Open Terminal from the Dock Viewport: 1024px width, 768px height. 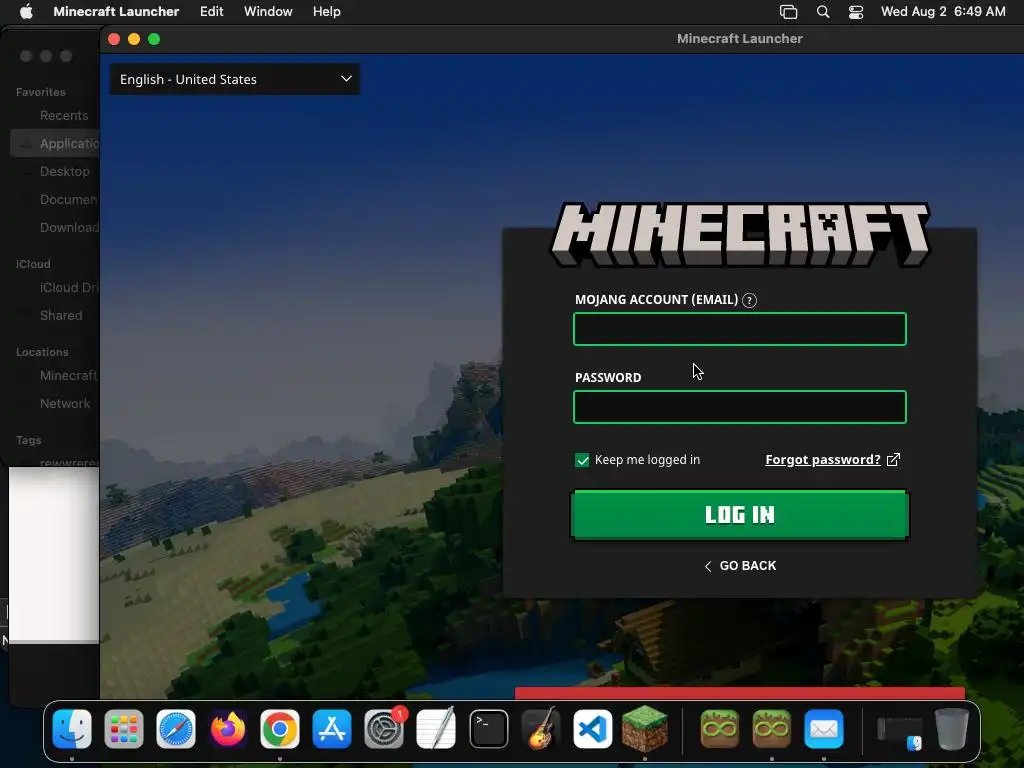pos(488,729)
